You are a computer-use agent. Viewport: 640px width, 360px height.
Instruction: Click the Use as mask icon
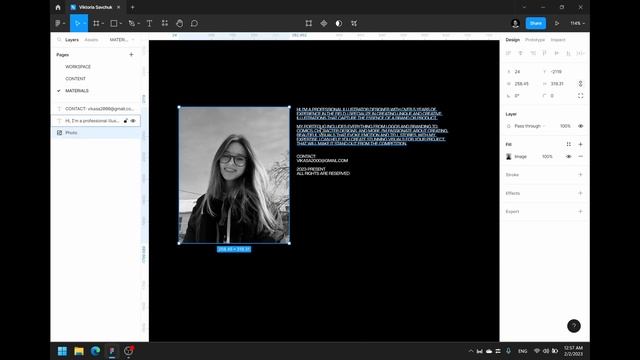339,23
